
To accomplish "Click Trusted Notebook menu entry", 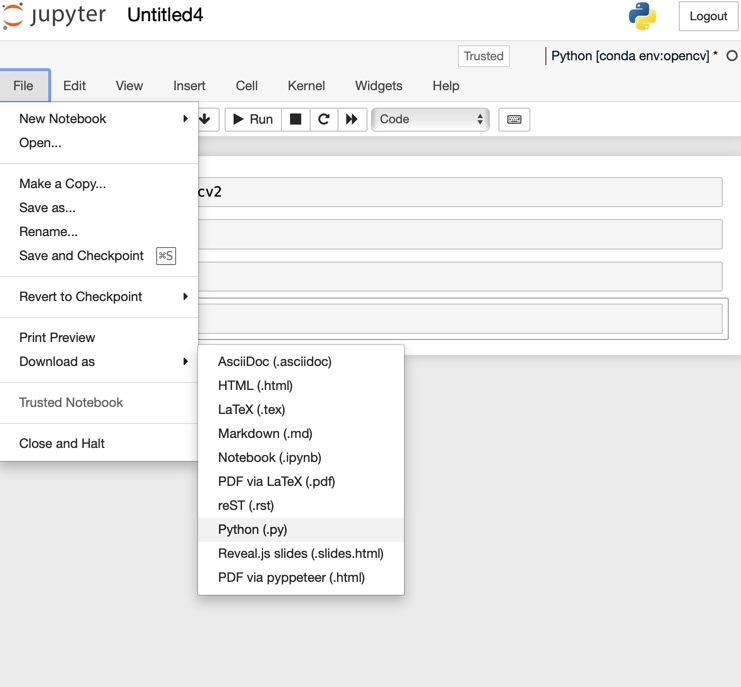I will pos(99,403).
